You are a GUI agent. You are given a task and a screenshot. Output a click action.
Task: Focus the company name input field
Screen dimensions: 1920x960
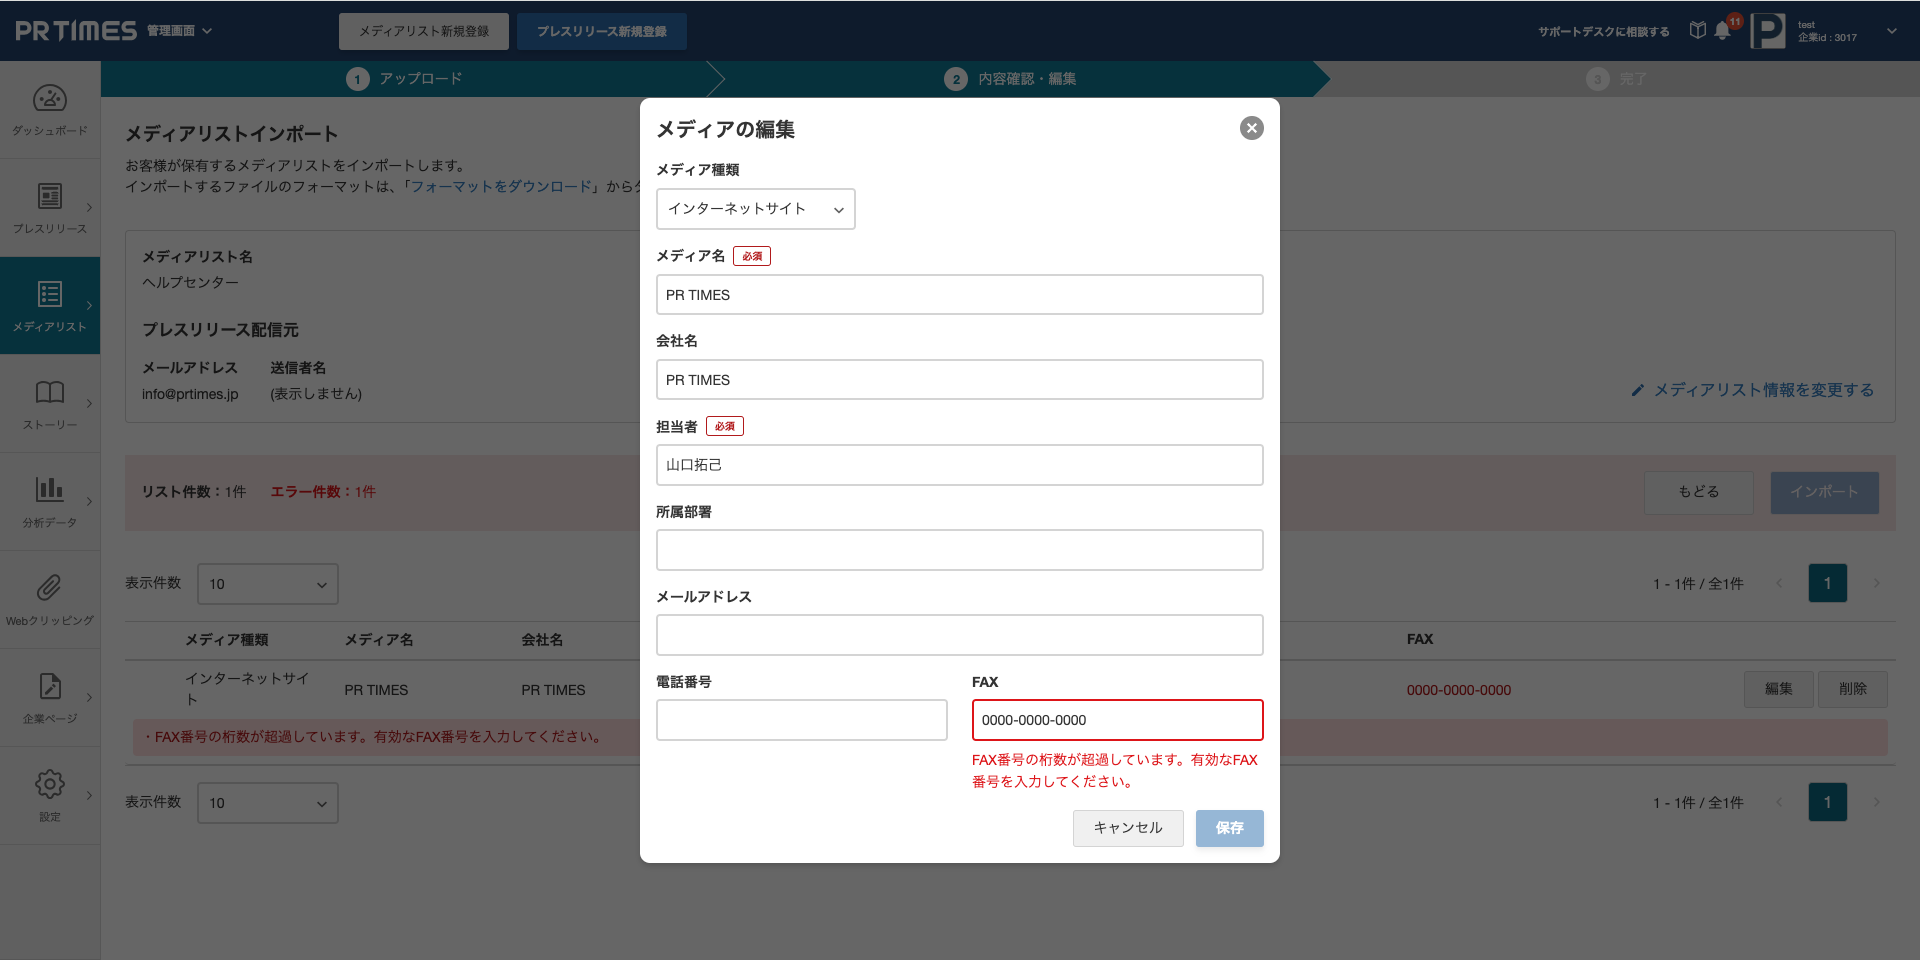pos(960,380)
